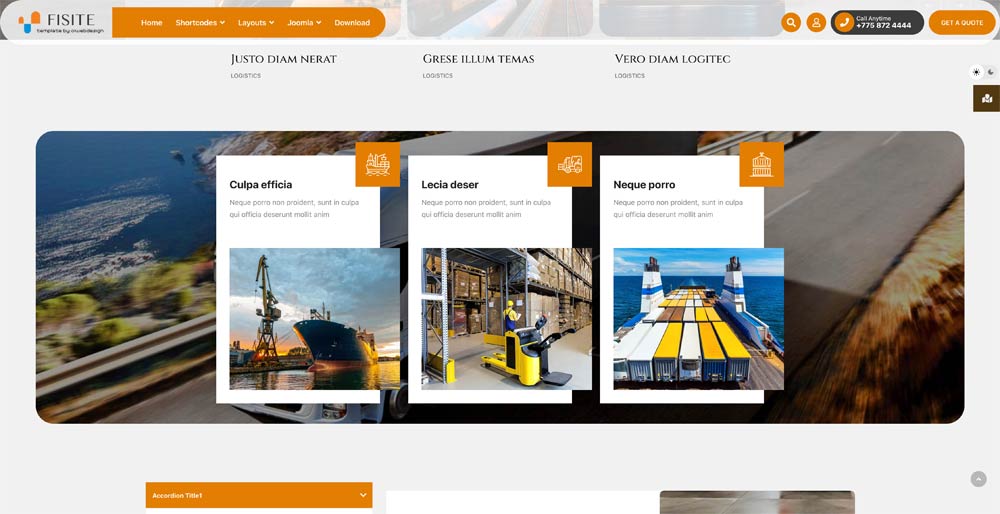Viewport: 1000px width, 514px height.
Task: Click the orange phone call icon
Action: pyautogui.click(x=844, y=23)
